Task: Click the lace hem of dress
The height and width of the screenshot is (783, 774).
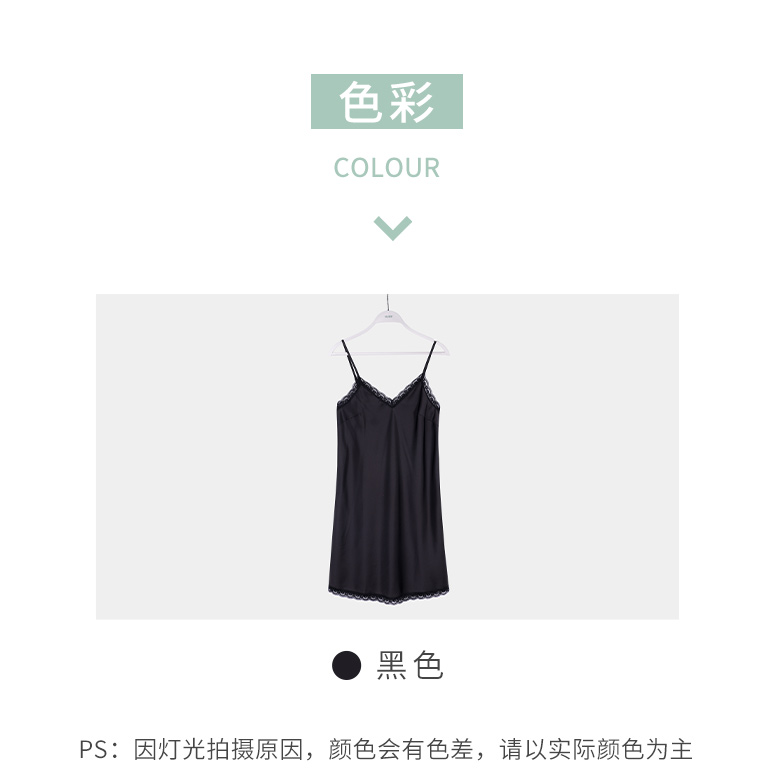Action: tap(388, 594)
